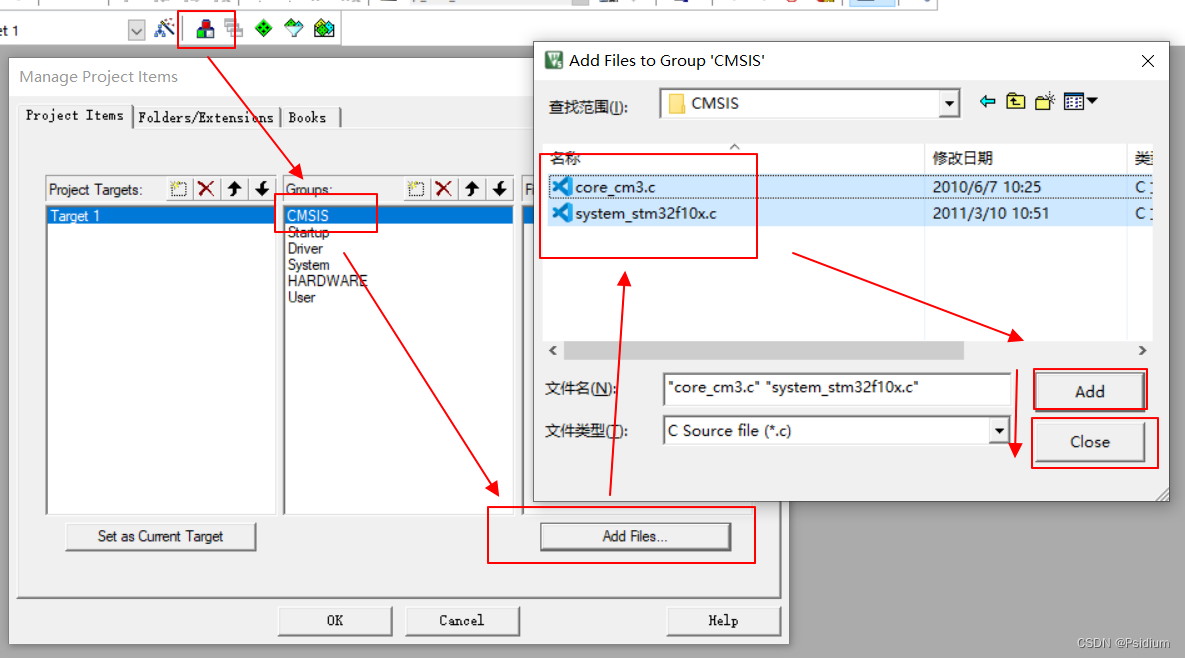Image resolution: width=1185 pixels, height=658 pixels.
Task: Click the 文件名 filename input field
Action: tap(837, 388)
